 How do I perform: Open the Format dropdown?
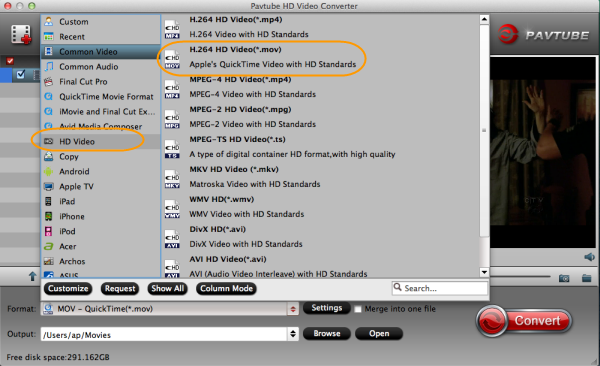pos(293,309)
